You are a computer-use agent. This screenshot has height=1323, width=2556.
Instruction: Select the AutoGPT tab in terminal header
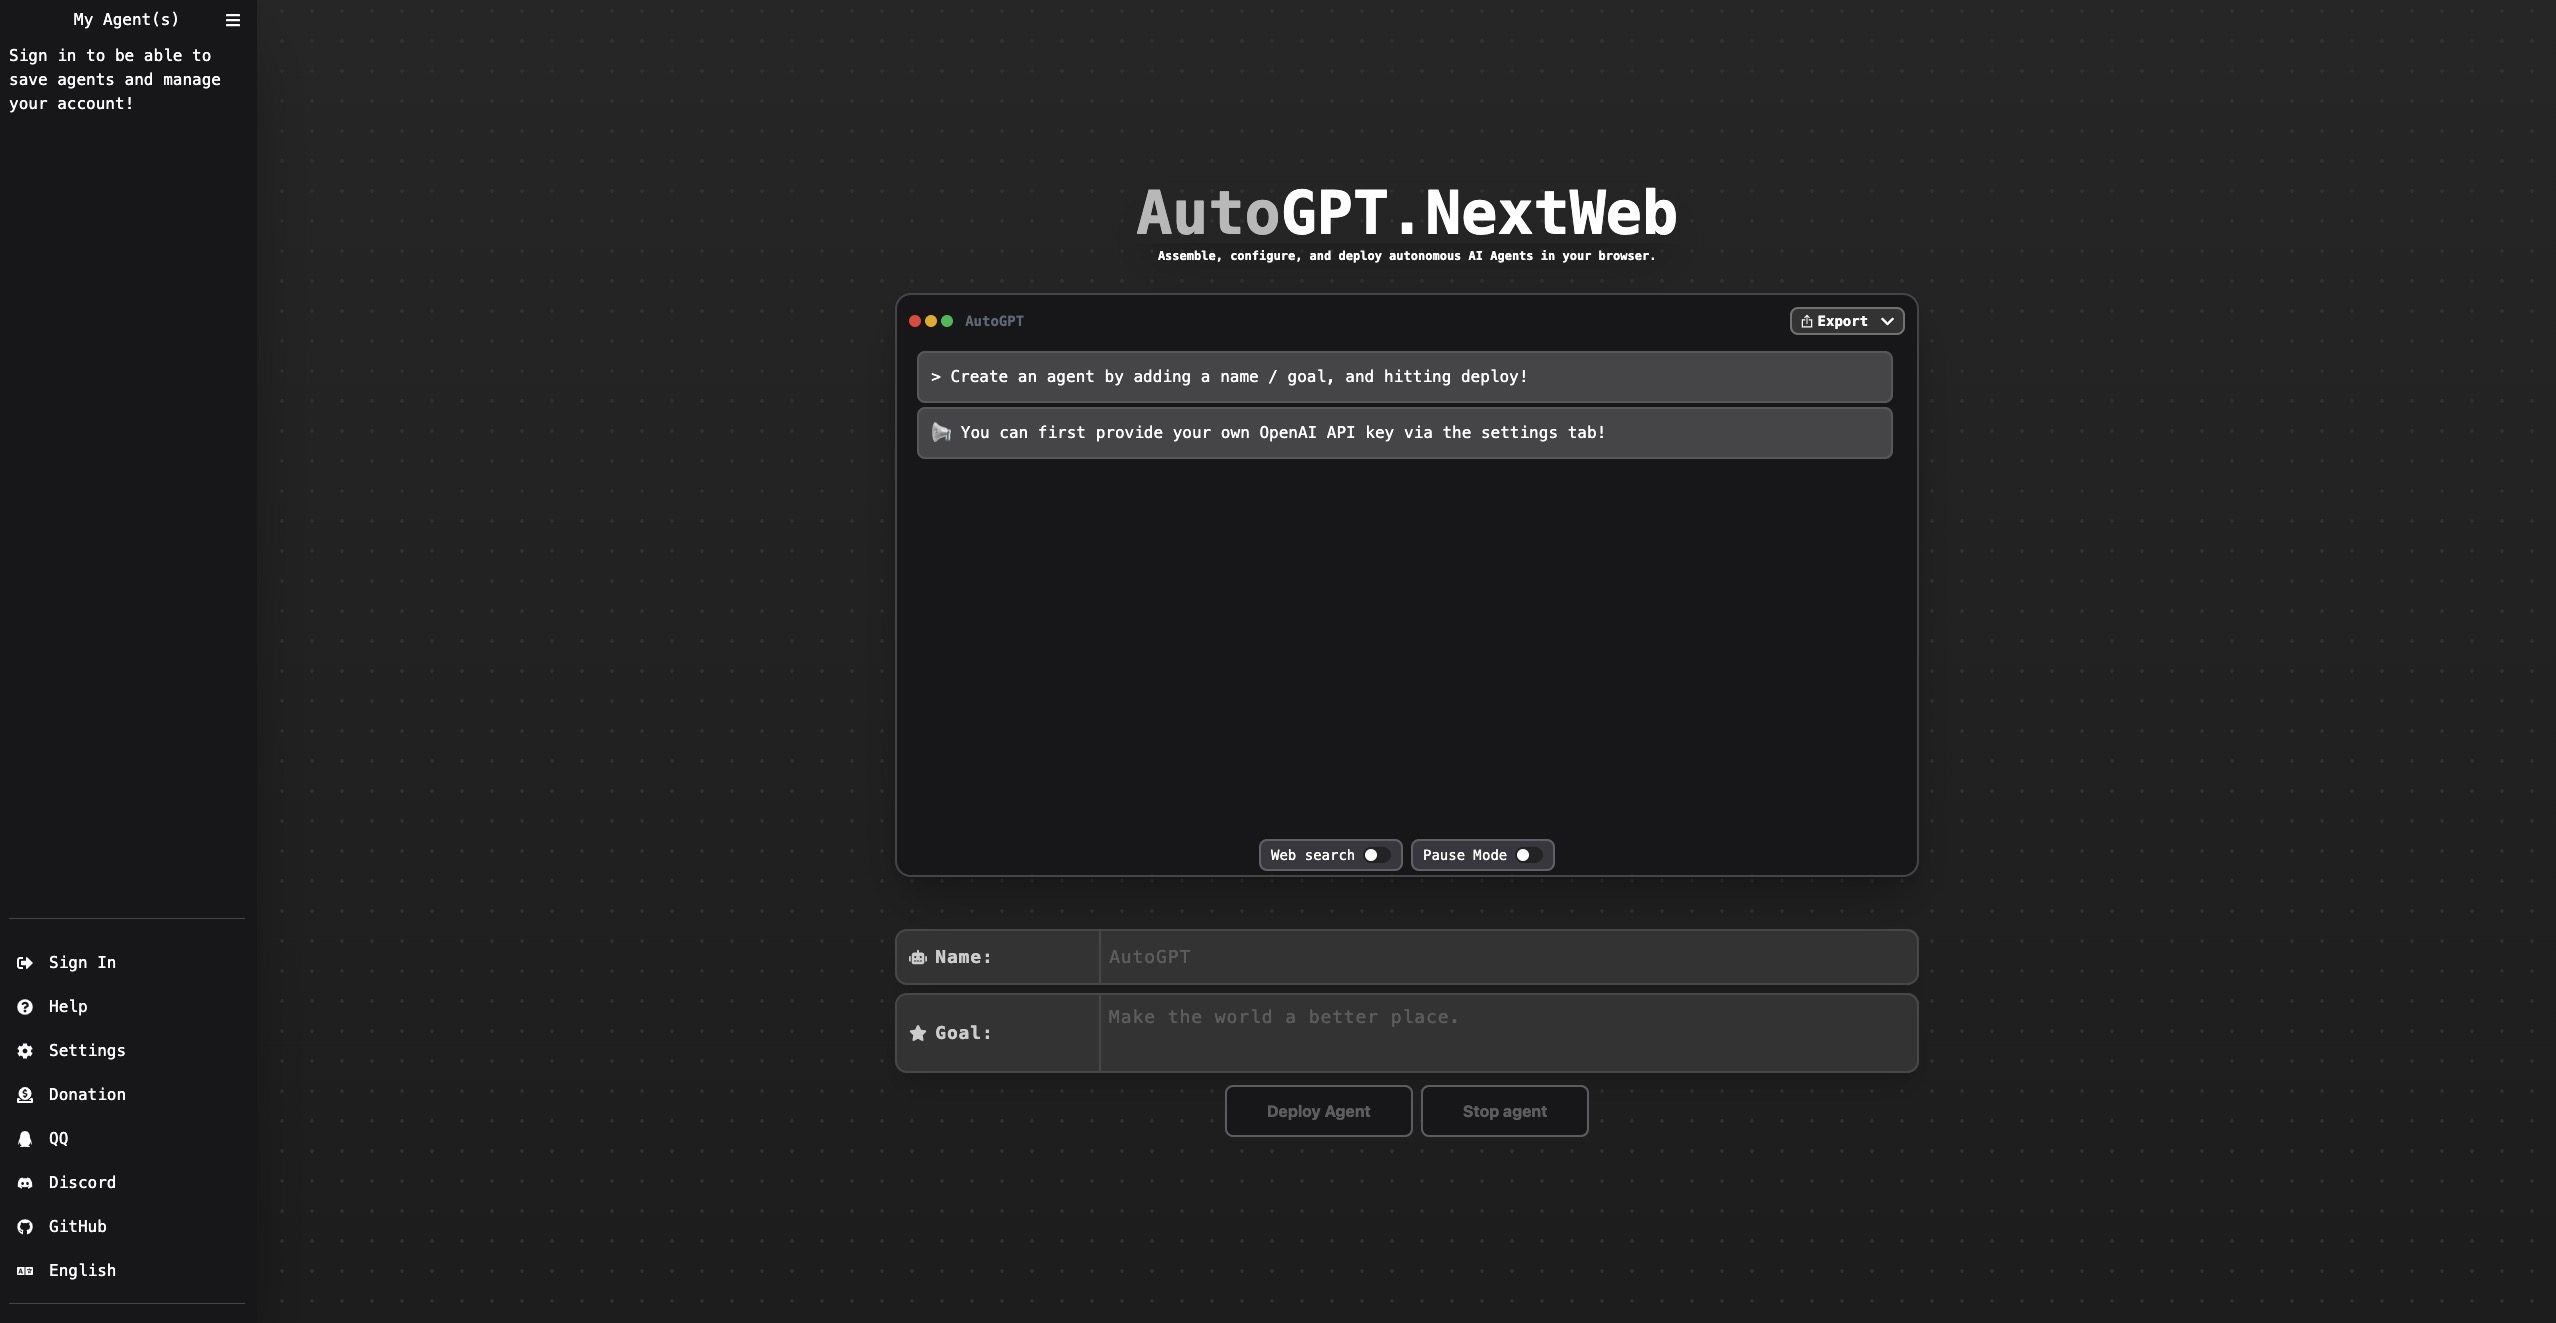(x=995, y=321)
